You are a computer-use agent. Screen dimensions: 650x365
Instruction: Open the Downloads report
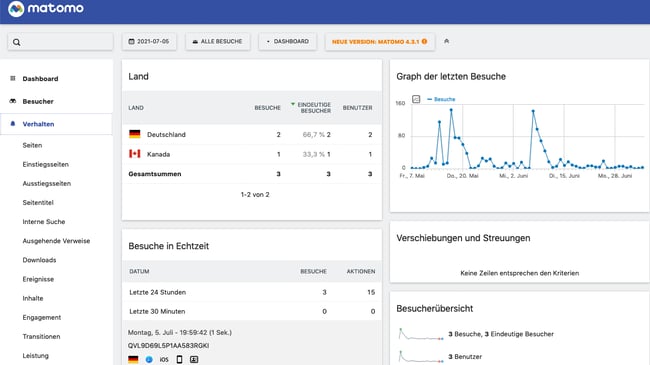[x=39, y=260]
